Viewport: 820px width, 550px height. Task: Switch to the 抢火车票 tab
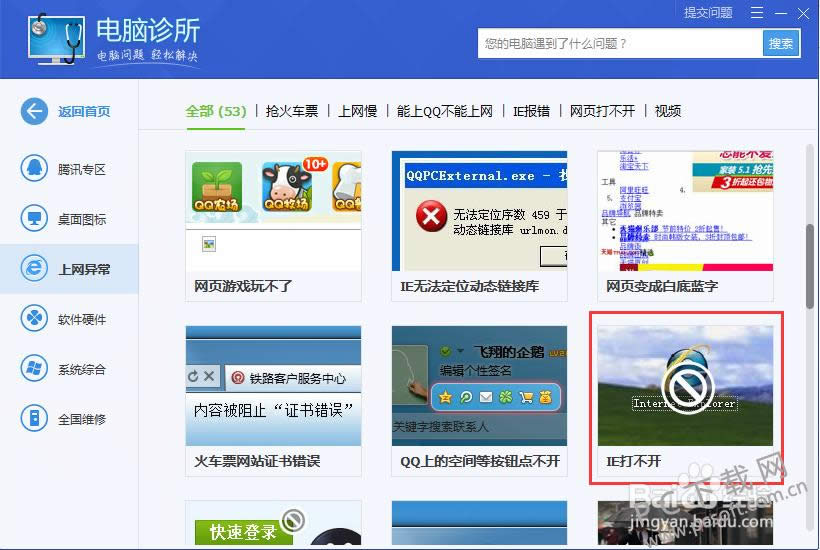(291, 111)
